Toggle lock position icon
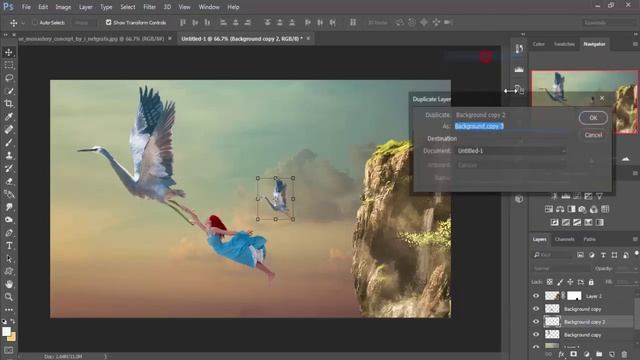 pyautogui.click(x=570, y=282)
